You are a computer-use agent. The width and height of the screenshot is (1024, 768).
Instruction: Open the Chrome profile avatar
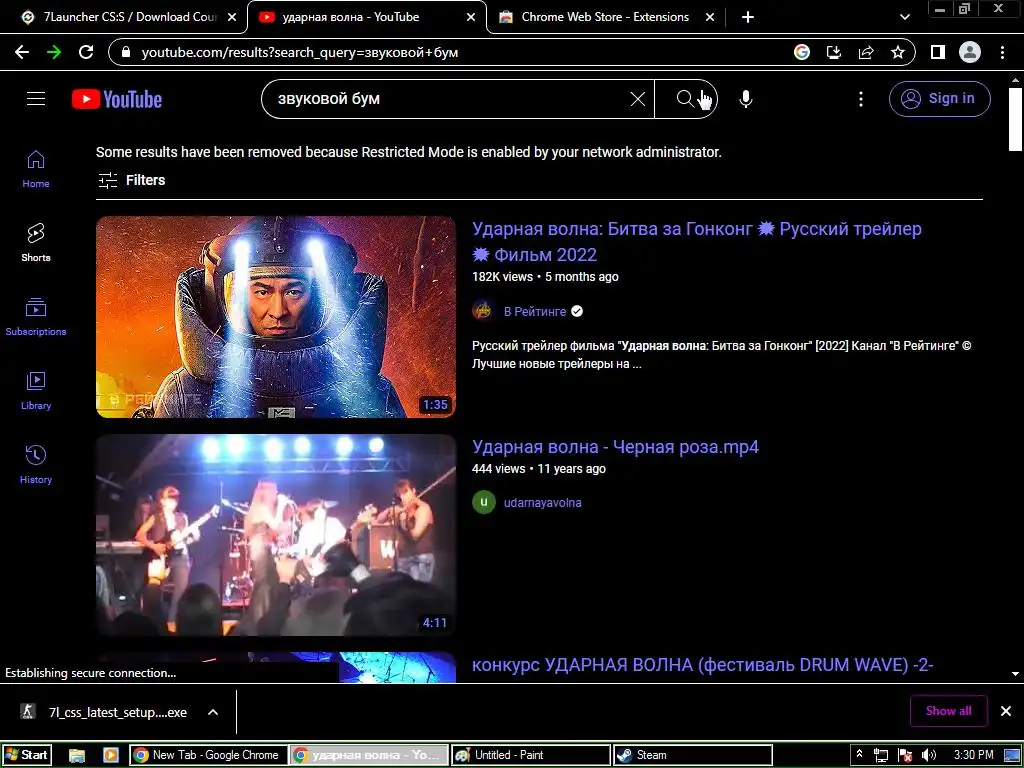coord(970,52)
